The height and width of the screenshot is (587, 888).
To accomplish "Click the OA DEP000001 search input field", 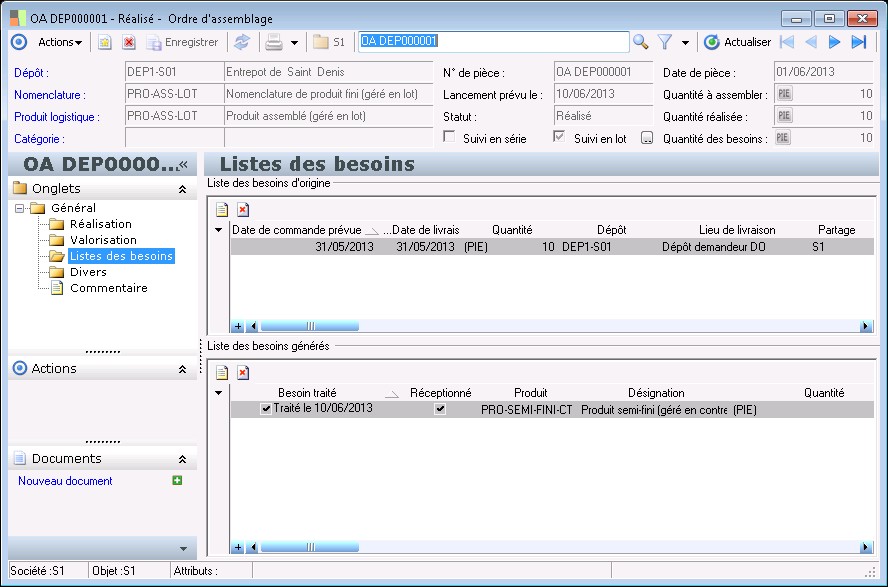I will (493, 42).
